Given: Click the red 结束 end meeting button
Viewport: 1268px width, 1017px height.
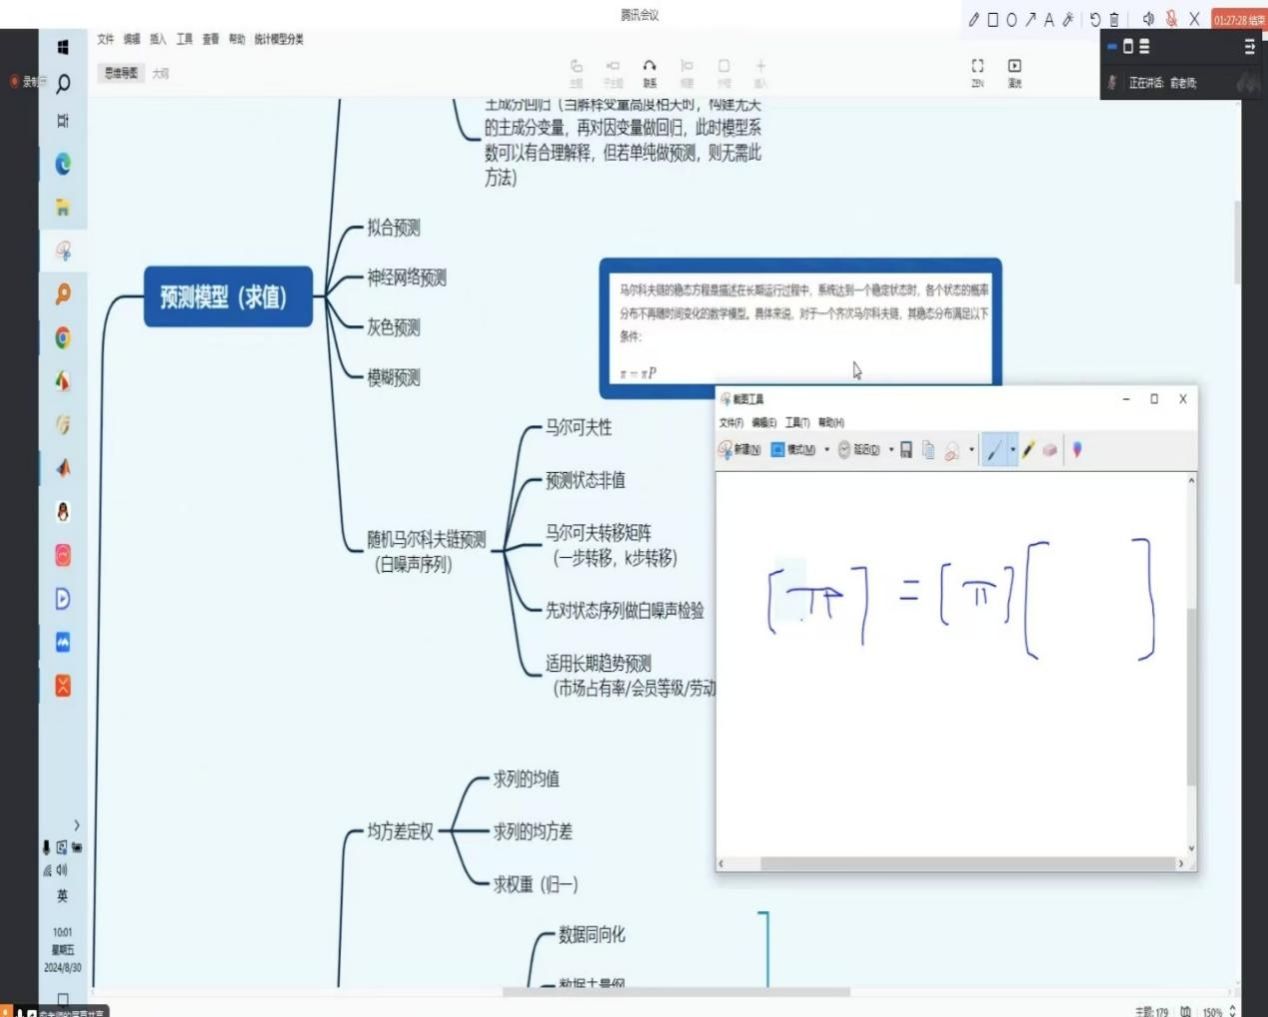Looking at the screenshot, I should point(1239,19).
